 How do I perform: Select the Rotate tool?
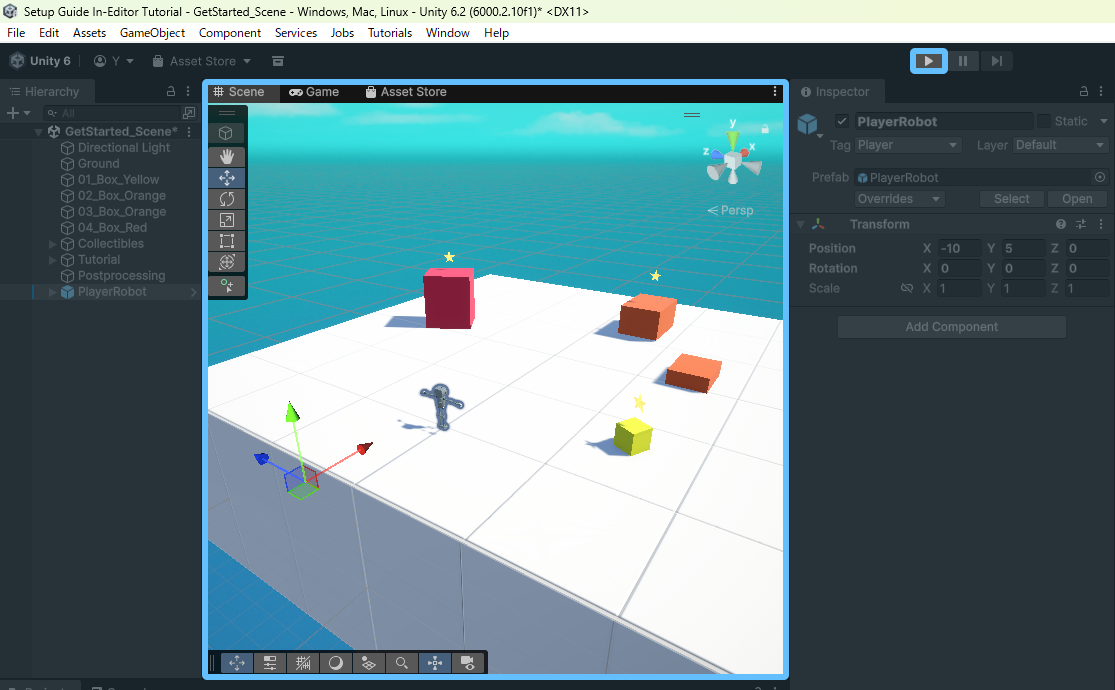click(227, 199)
